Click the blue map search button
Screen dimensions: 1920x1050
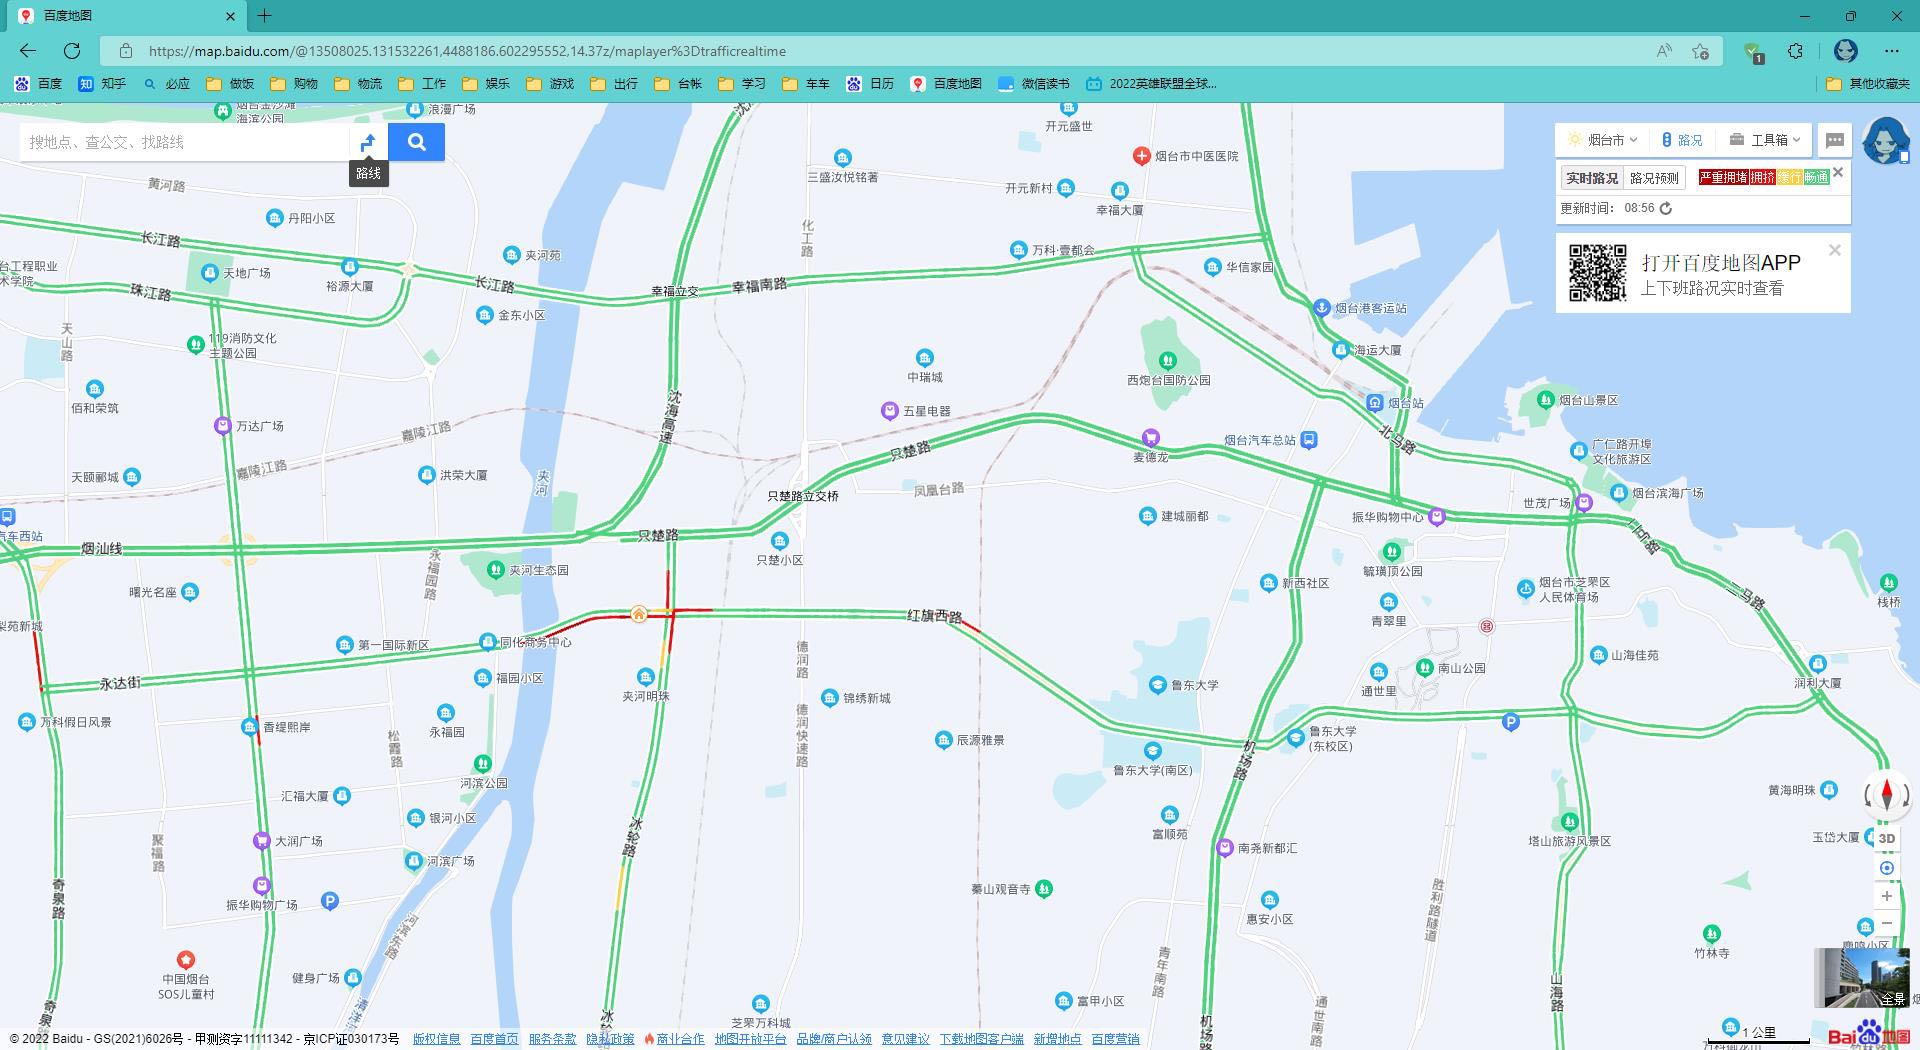click(416, 142)
